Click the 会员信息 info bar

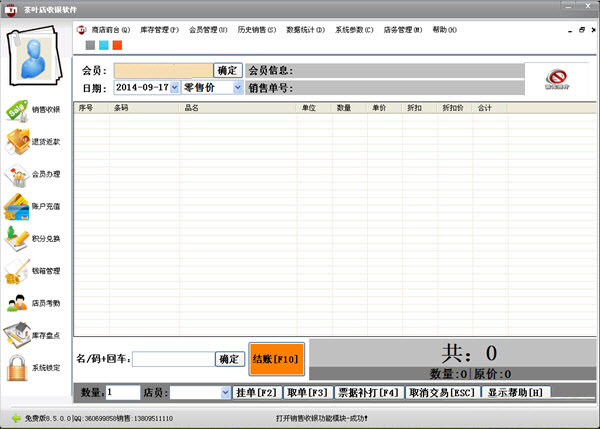click(385, 71)
